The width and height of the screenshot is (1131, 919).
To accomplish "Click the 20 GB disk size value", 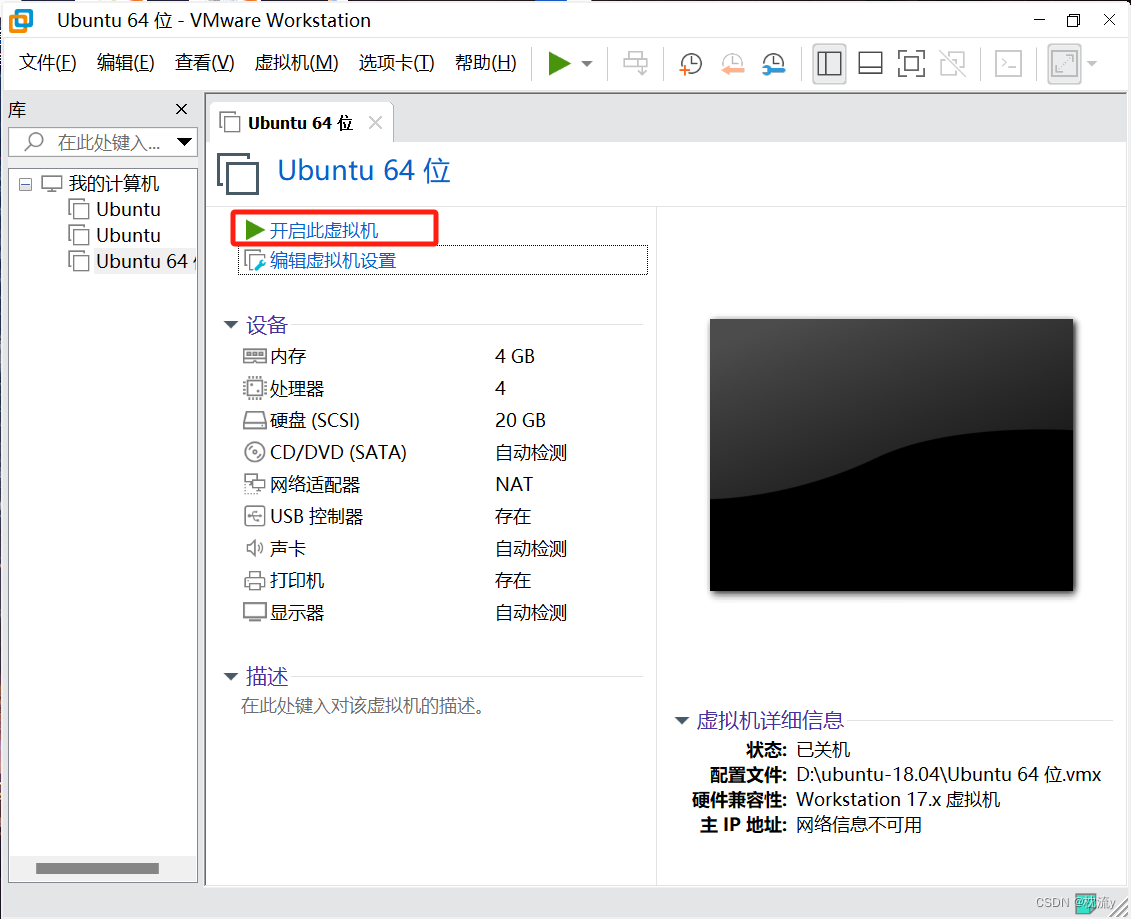I will 520,421.
